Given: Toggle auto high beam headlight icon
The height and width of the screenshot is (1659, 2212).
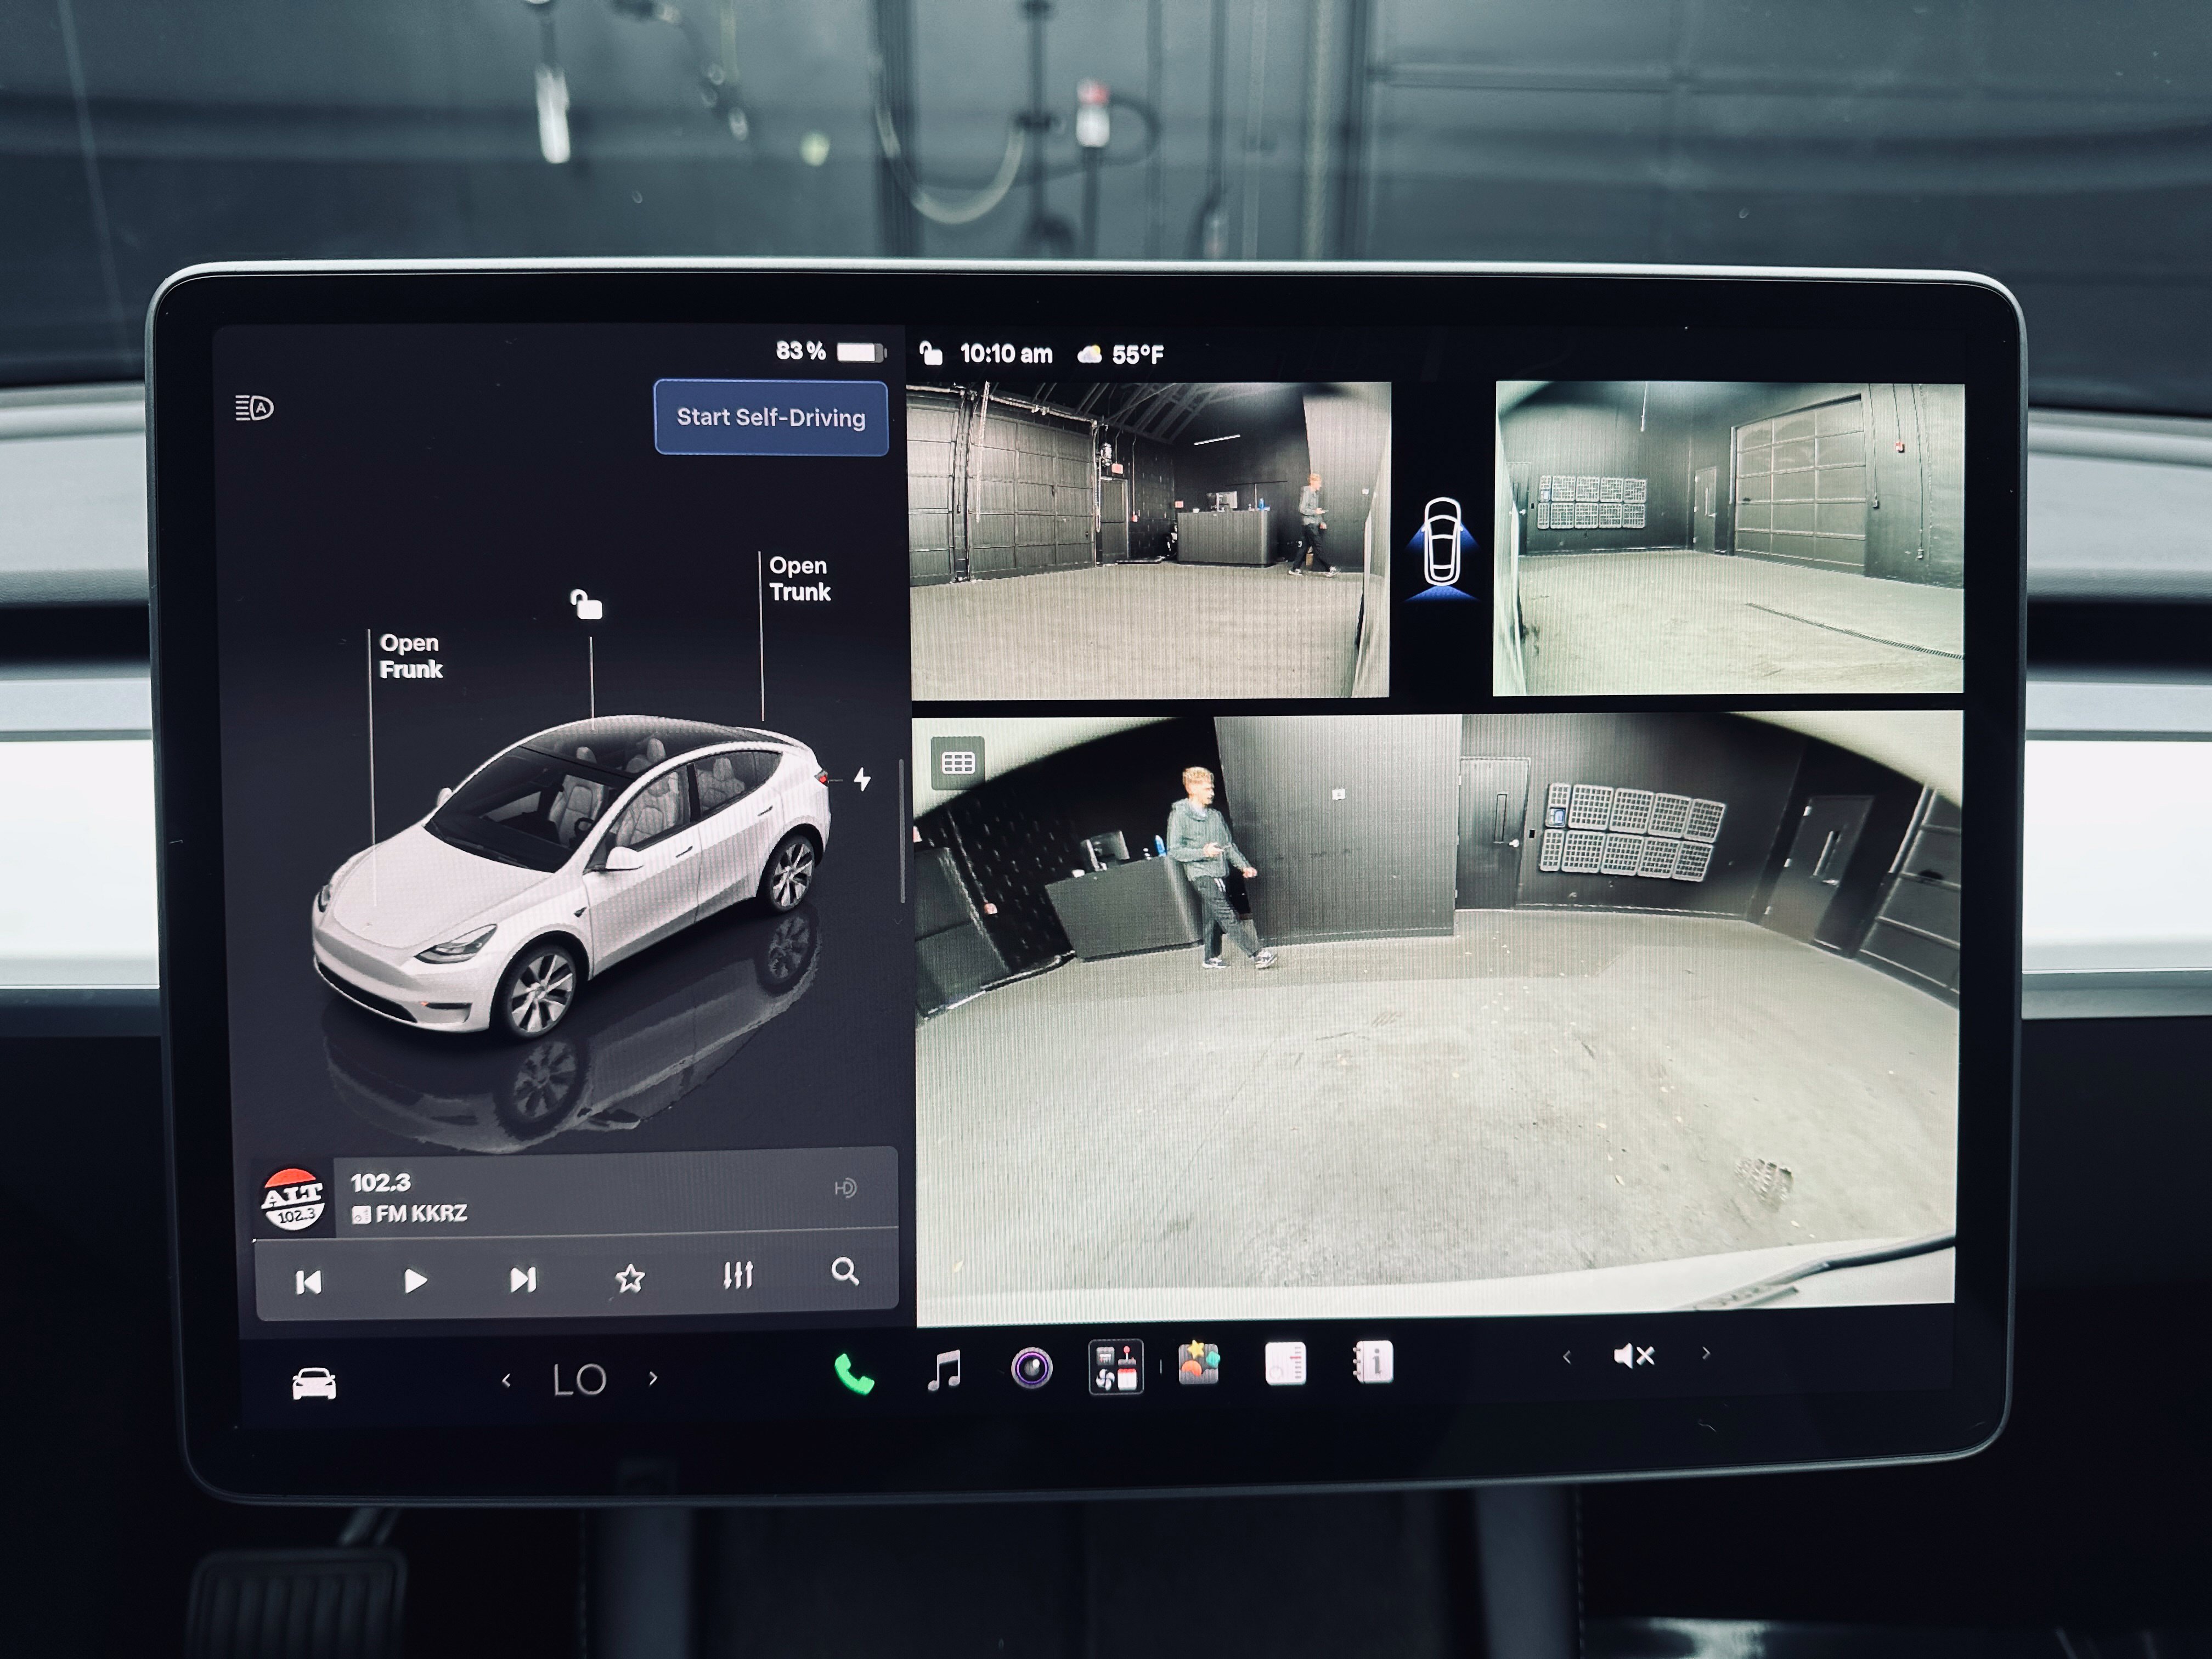Looking at the screenshot, I should click(254, 408).
